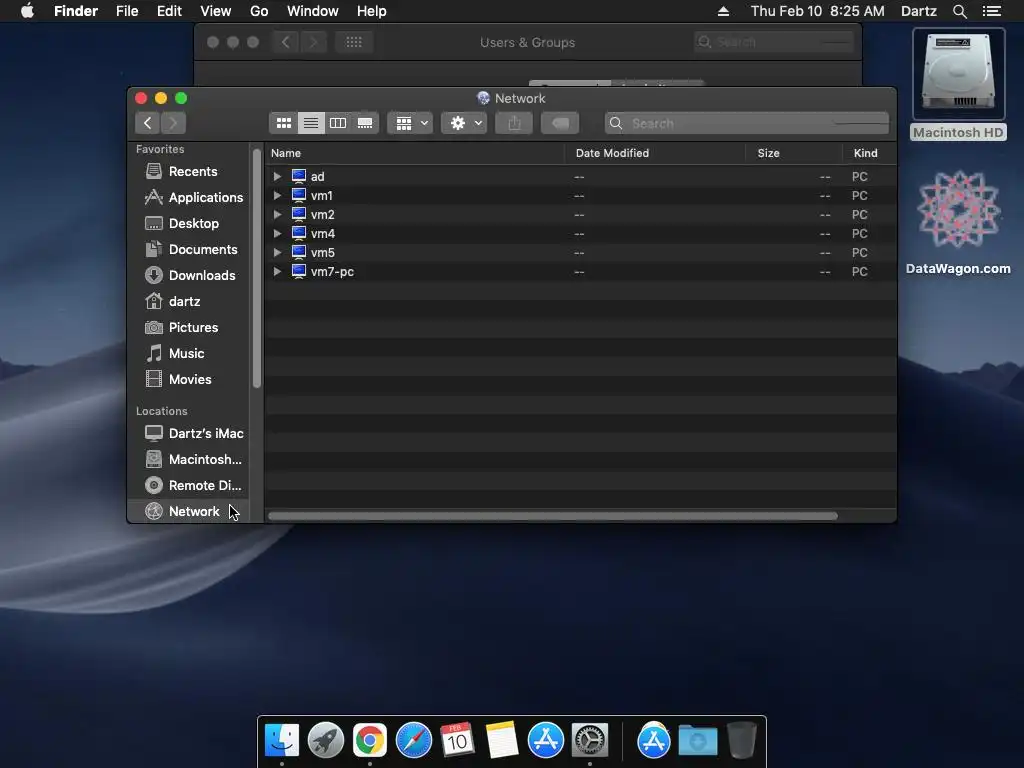Expand the vm7-pc disclosure triangle
Viewport: 1024px width, 768px height.
click(x=277, y=271)
